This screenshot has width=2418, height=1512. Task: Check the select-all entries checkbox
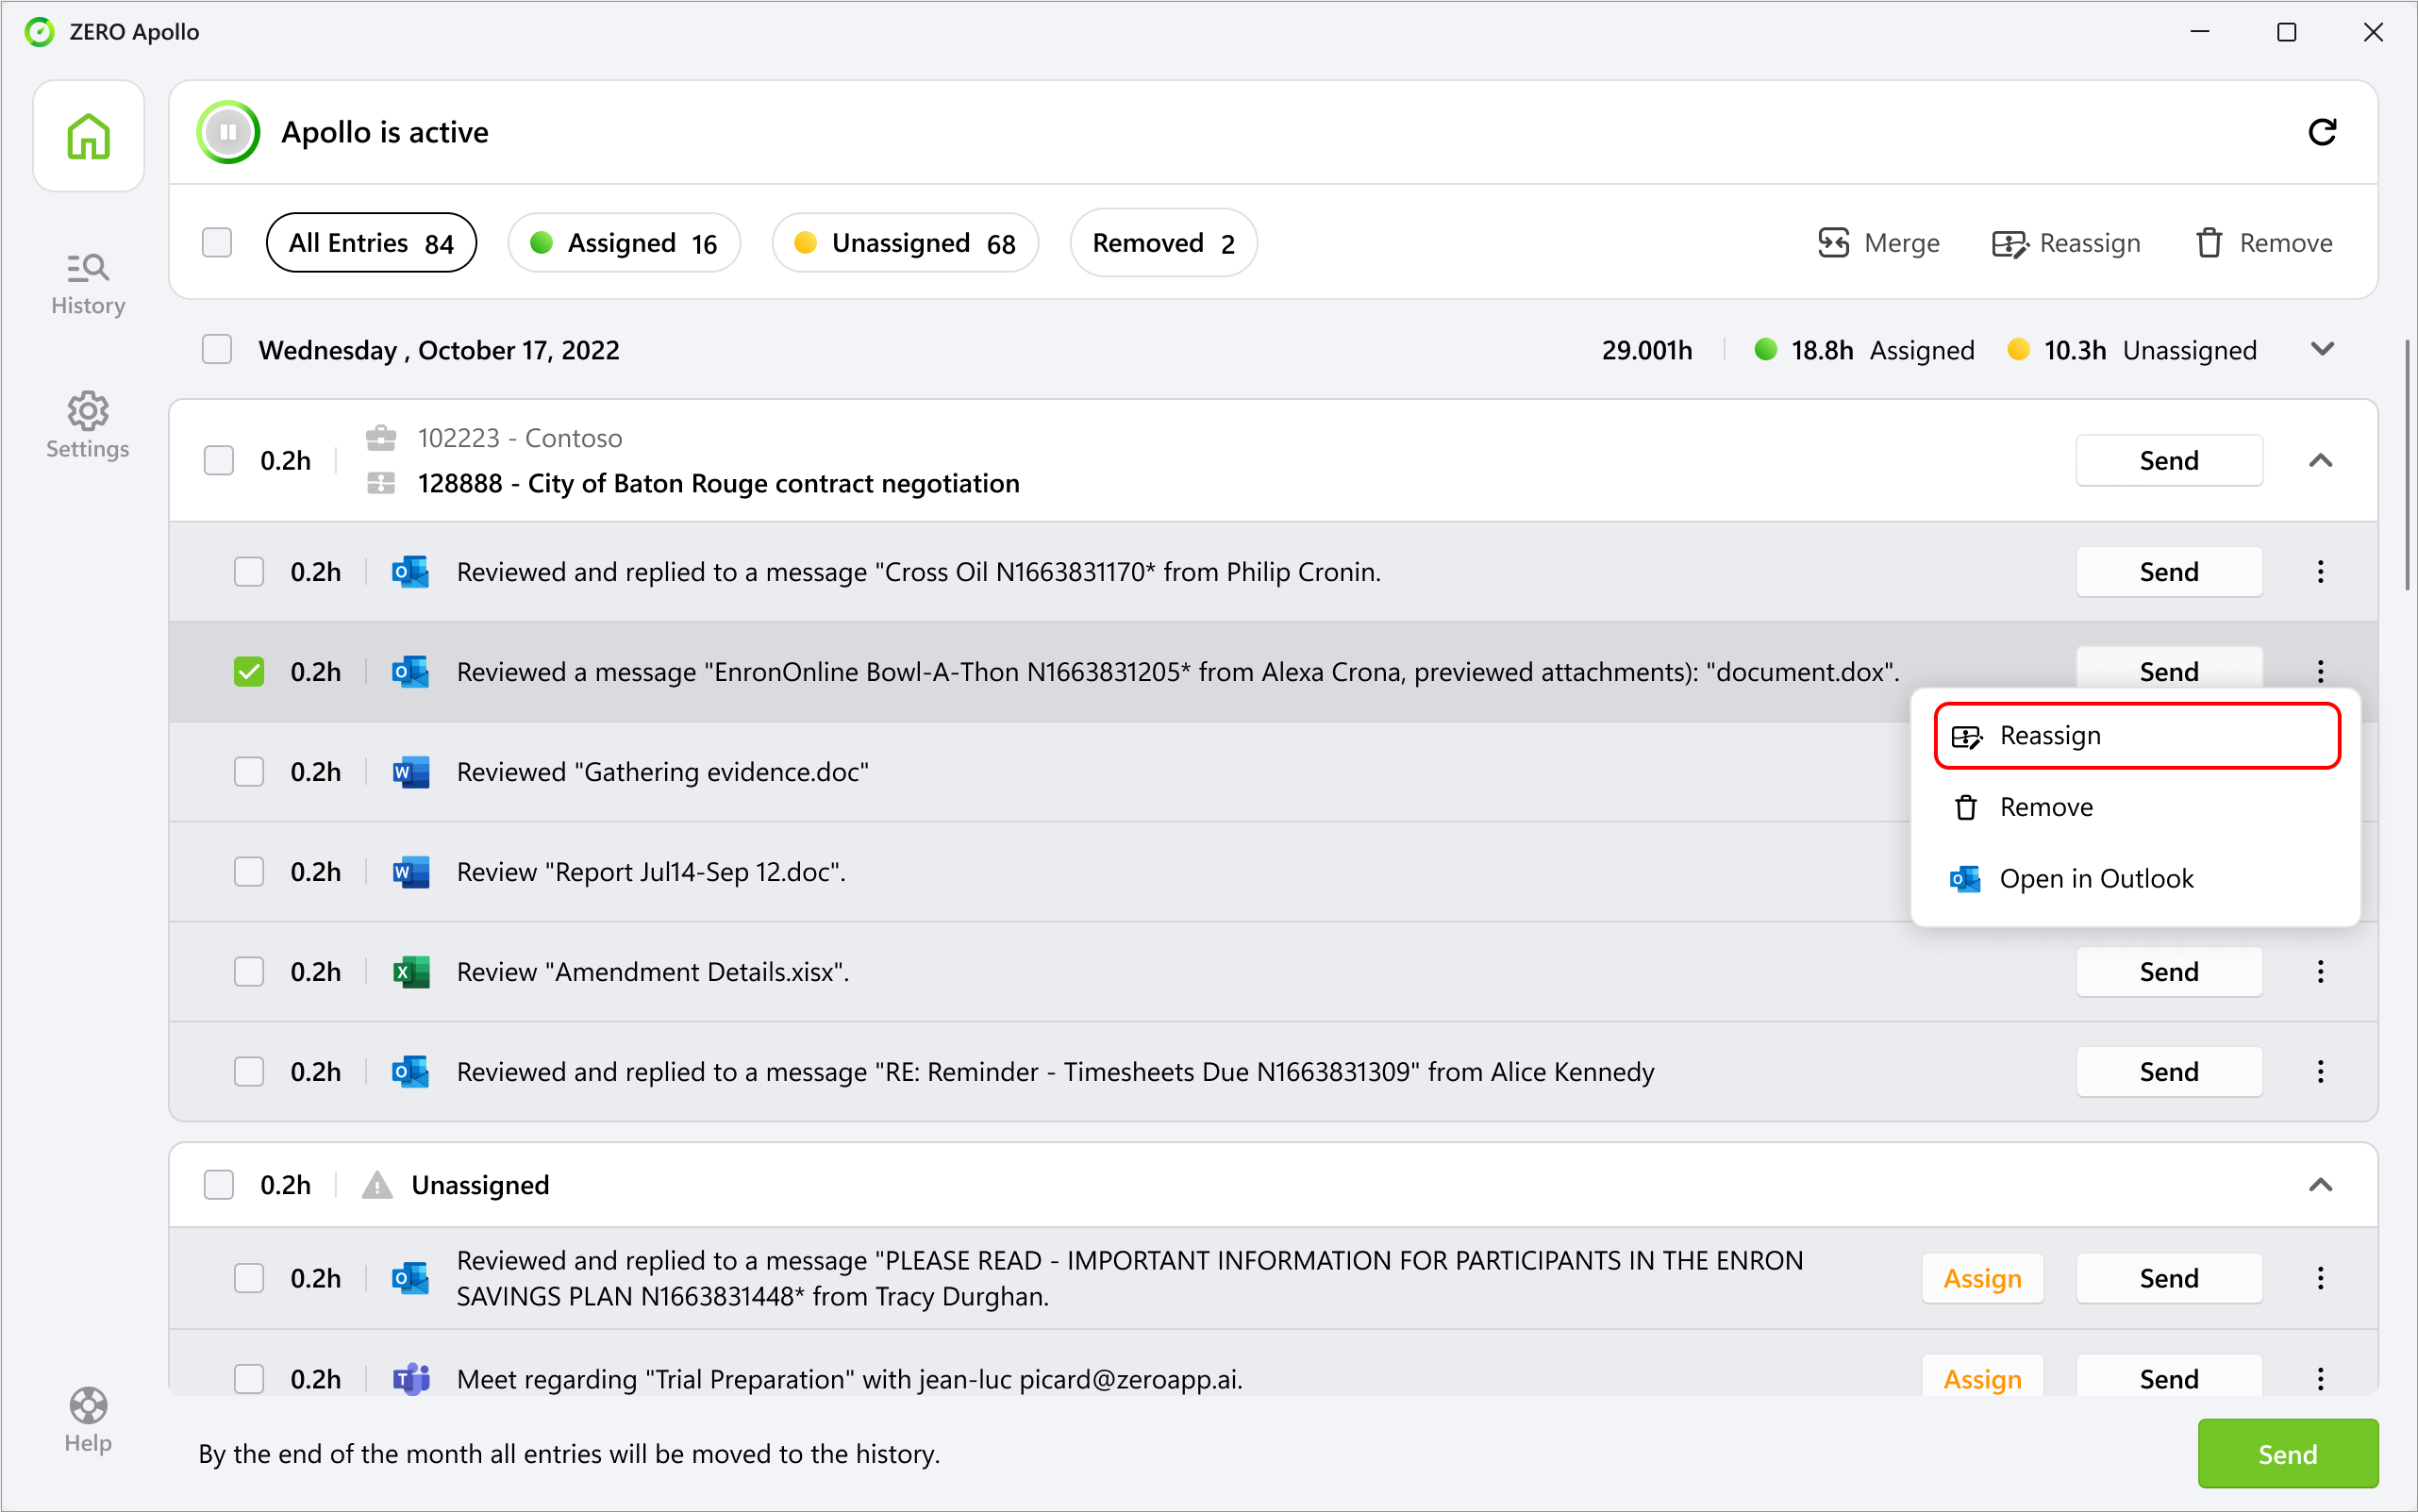tap(216, 242)
